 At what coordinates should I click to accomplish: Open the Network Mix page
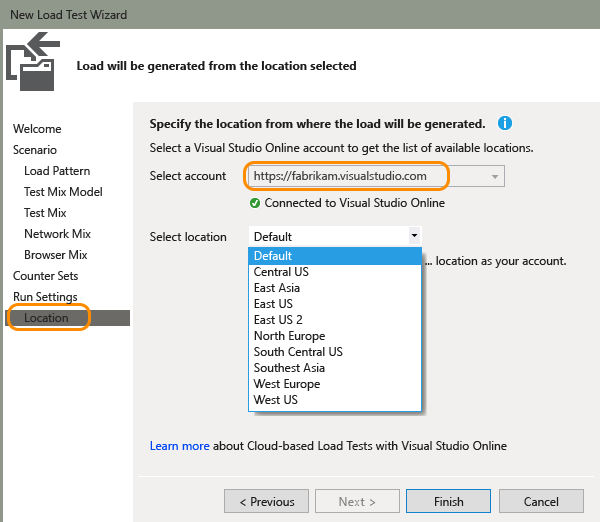(57, 234)
